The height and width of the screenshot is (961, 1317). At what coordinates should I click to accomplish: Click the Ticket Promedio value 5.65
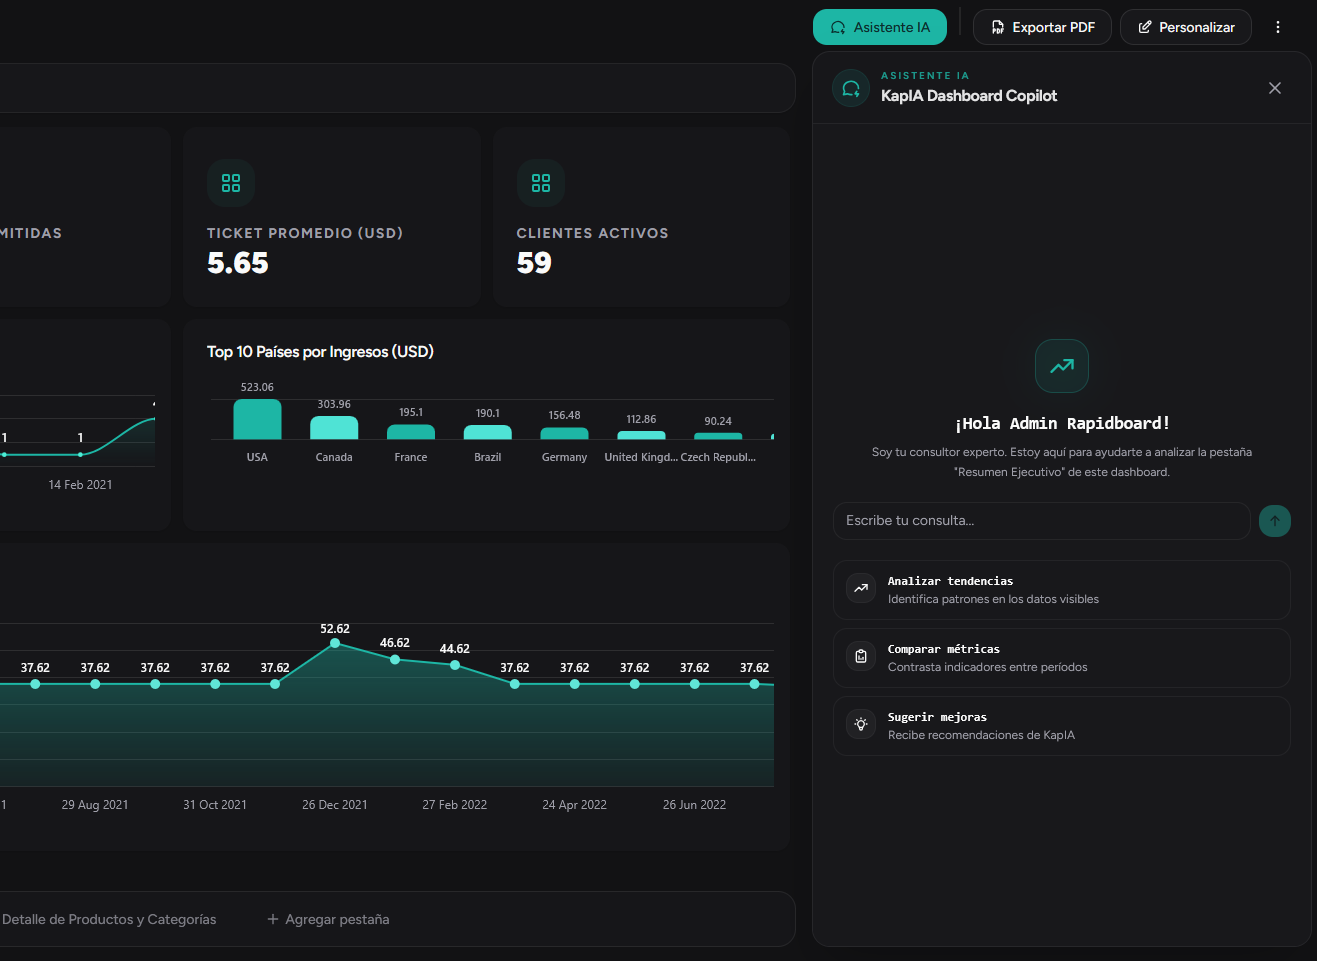[238, 263]
